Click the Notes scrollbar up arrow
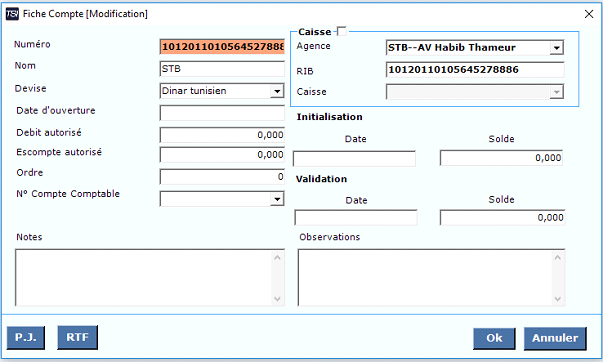Screen dimensions: 605x363 pos(277,257)
